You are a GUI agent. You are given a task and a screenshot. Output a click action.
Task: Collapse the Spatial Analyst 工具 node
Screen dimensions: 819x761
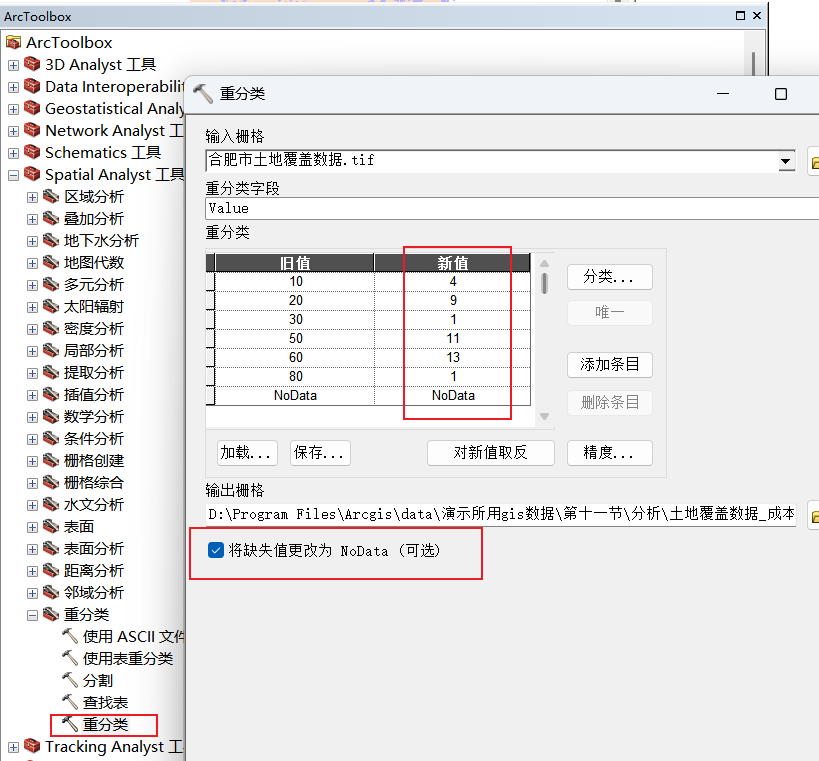(x=13, y=175)
